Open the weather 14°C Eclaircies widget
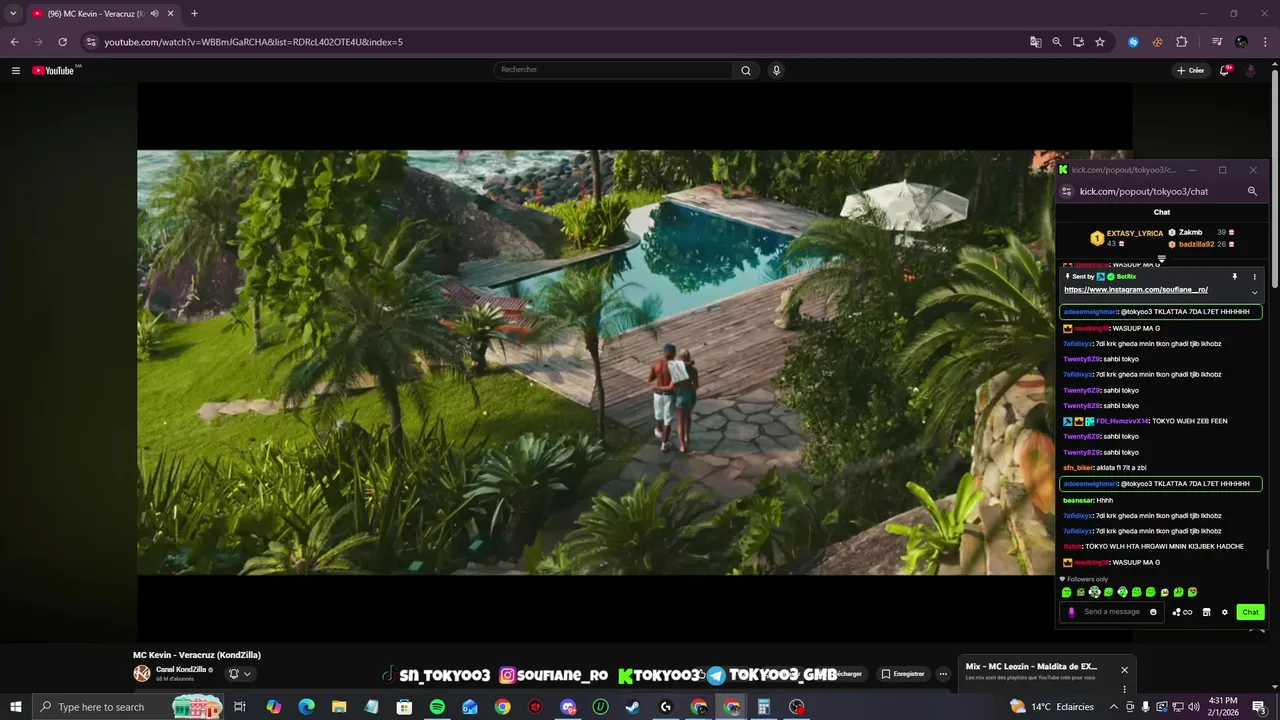1280x720 pixels. [x=1051, y=707]
